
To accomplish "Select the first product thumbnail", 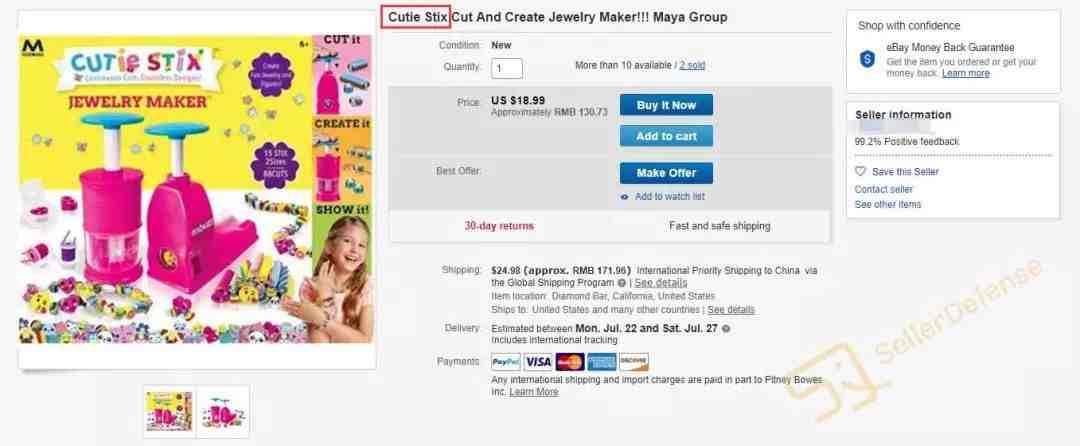I will [x=169, y=412].
